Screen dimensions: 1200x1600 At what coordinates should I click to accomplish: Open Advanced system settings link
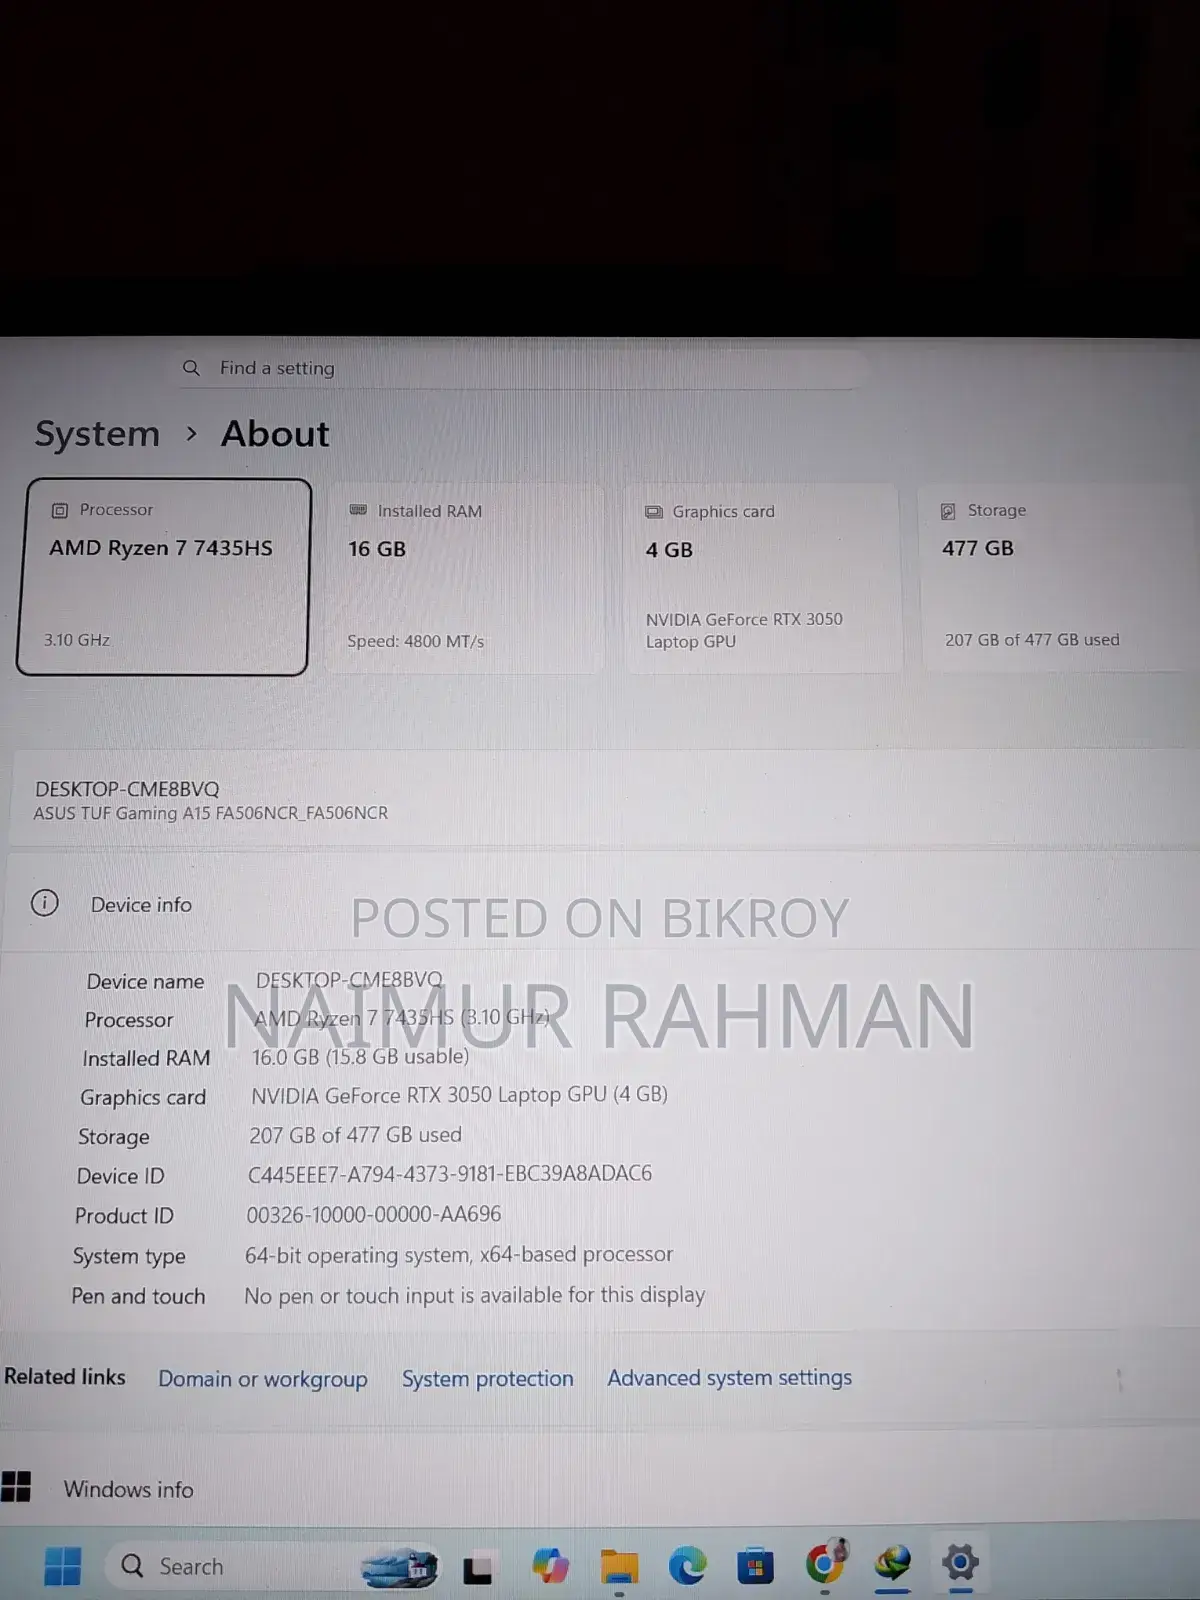coord(730,1377)
